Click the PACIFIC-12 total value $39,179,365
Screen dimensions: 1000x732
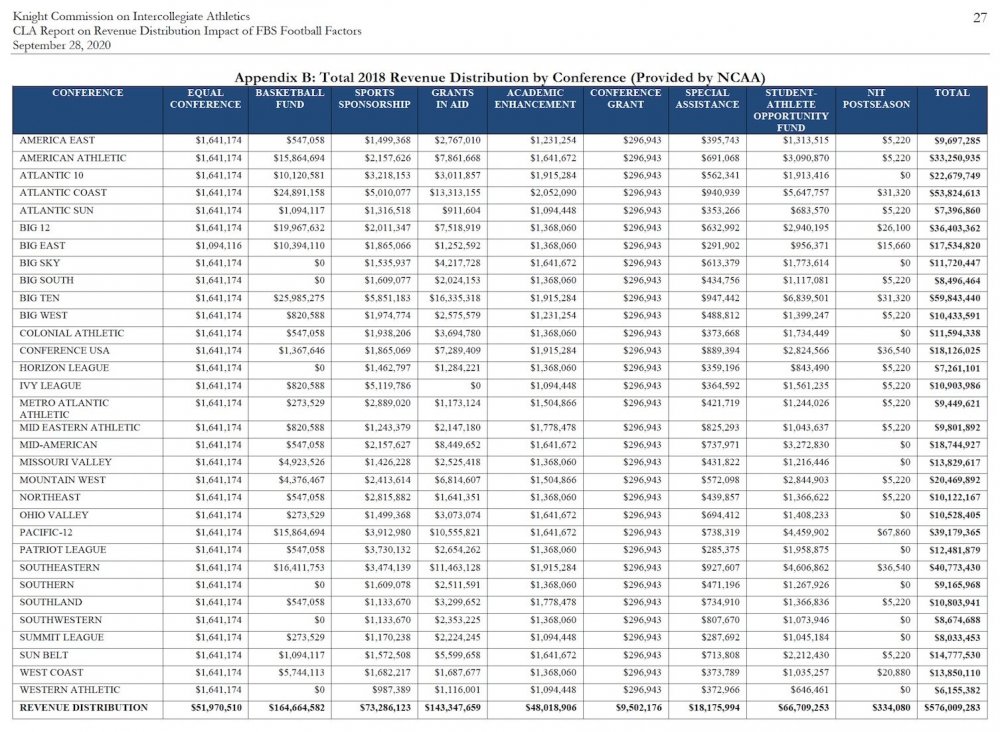coord(952,532)
